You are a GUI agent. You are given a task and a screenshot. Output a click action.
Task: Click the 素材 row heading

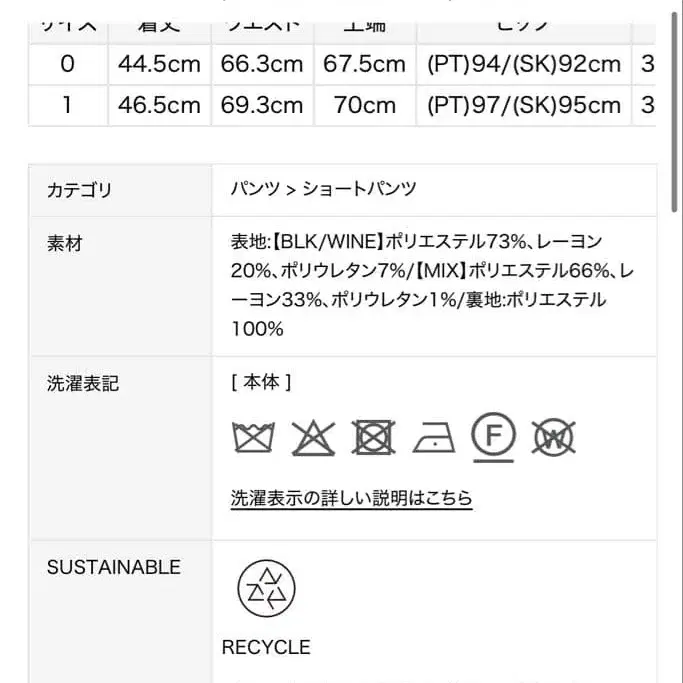64,243
